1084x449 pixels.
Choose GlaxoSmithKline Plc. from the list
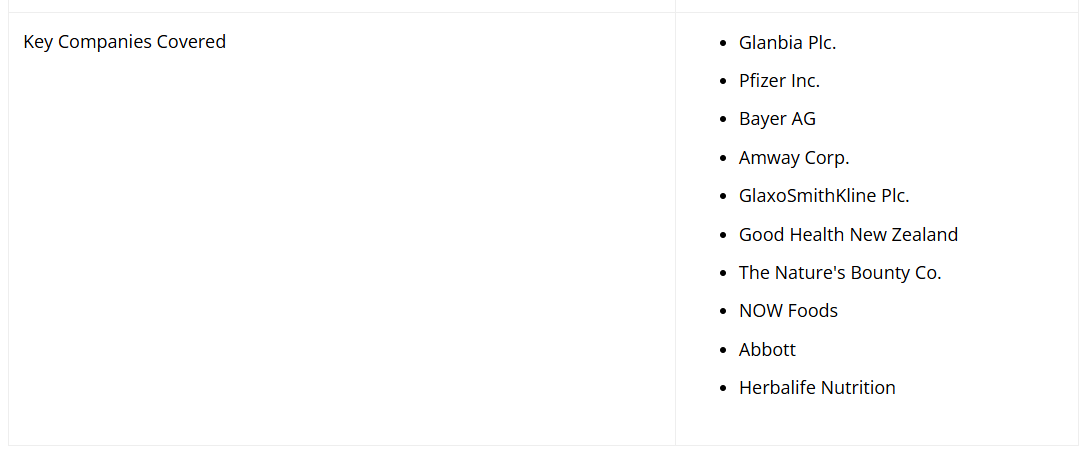pyautogui.click(x=824, y=196)
